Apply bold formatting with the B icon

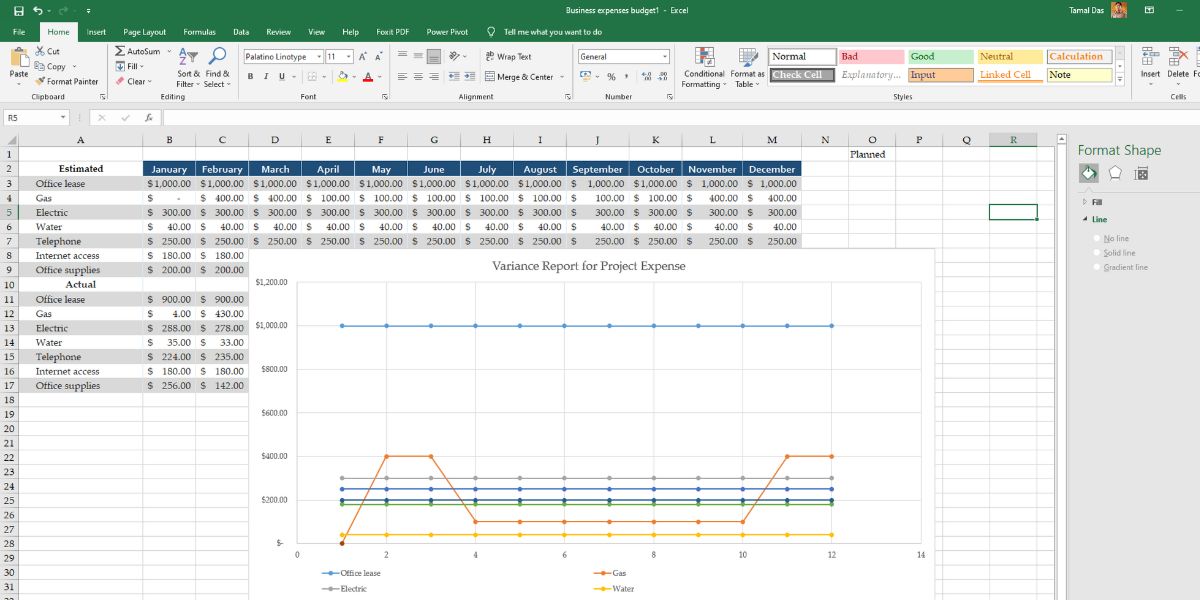click(x=251, y=77)
